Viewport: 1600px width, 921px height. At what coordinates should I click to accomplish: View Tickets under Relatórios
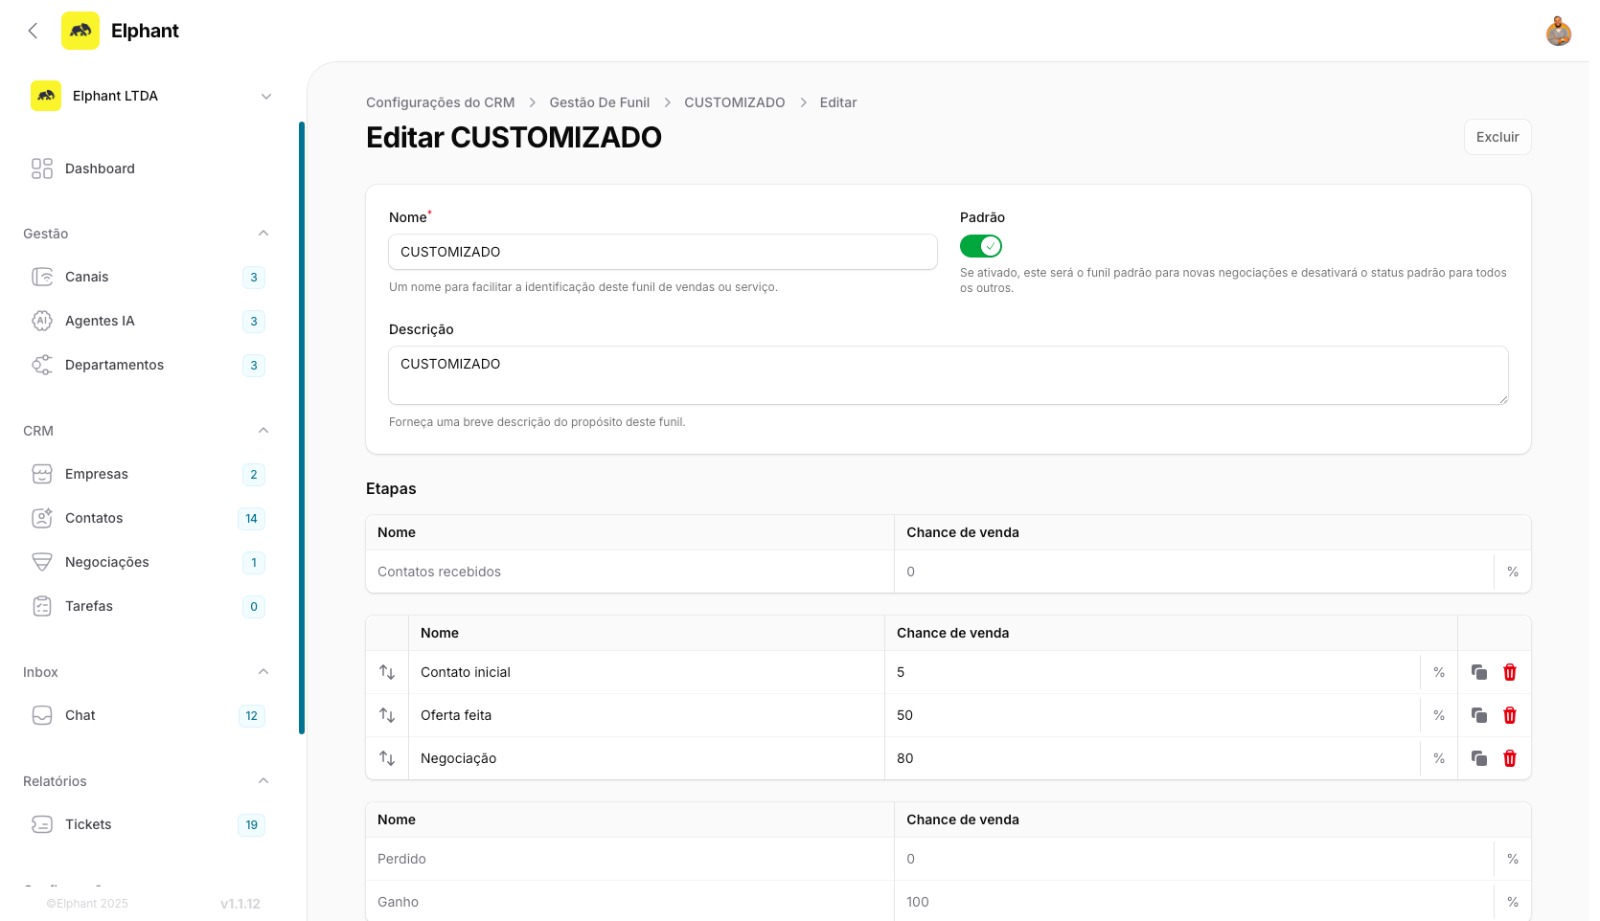pyautogui.click(x=88, y=824)
